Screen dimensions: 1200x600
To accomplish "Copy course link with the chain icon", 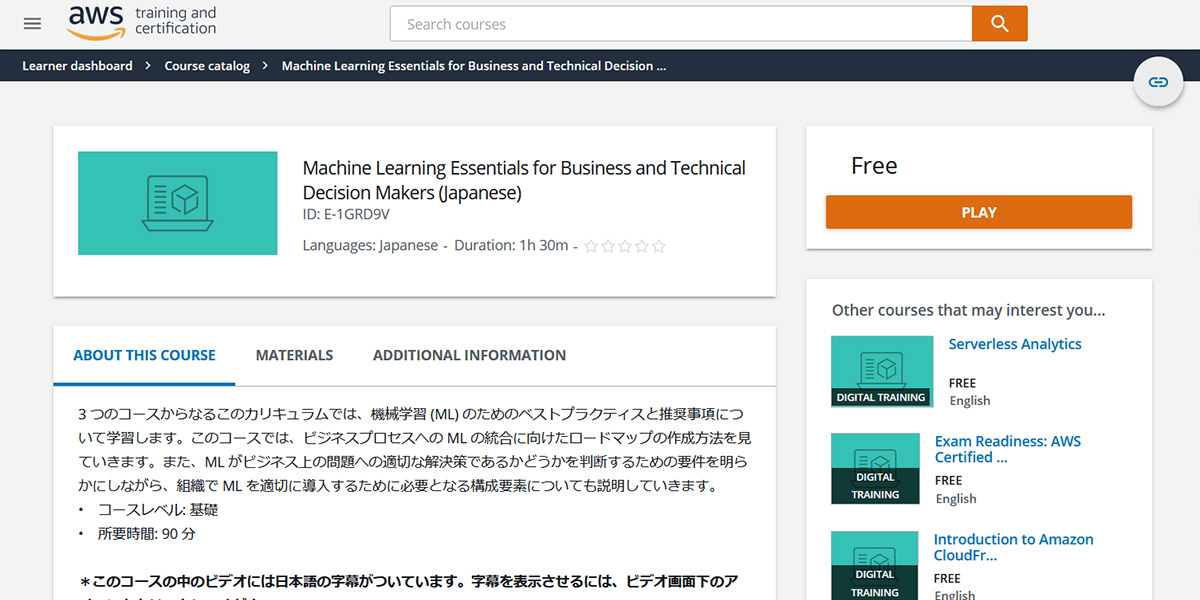I will [1158, 82].
